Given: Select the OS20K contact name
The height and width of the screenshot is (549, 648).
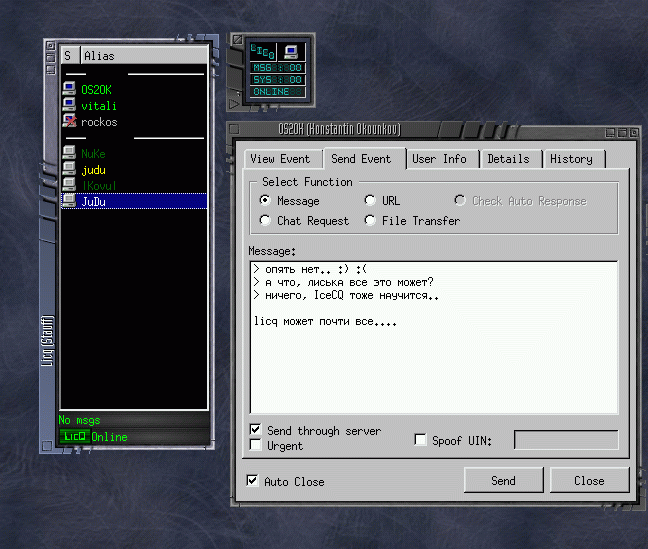Looking at the screenshot, I should [96, 90].
